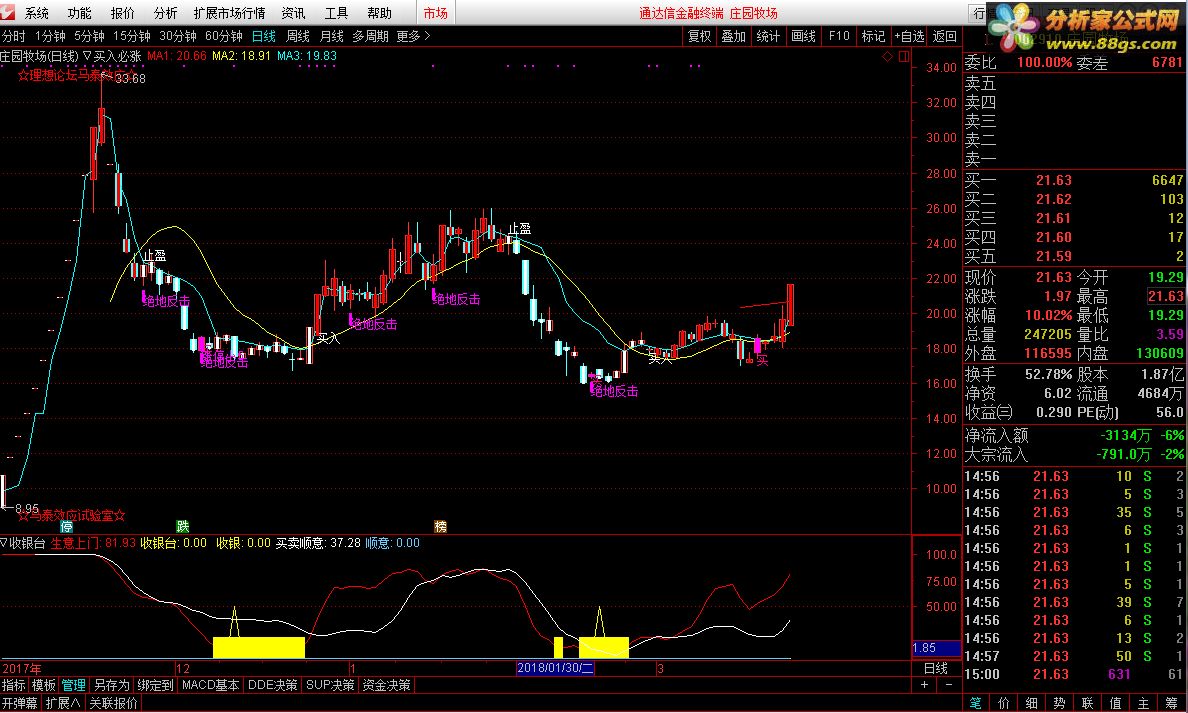Click the 指标 tab at bottom

14,685
